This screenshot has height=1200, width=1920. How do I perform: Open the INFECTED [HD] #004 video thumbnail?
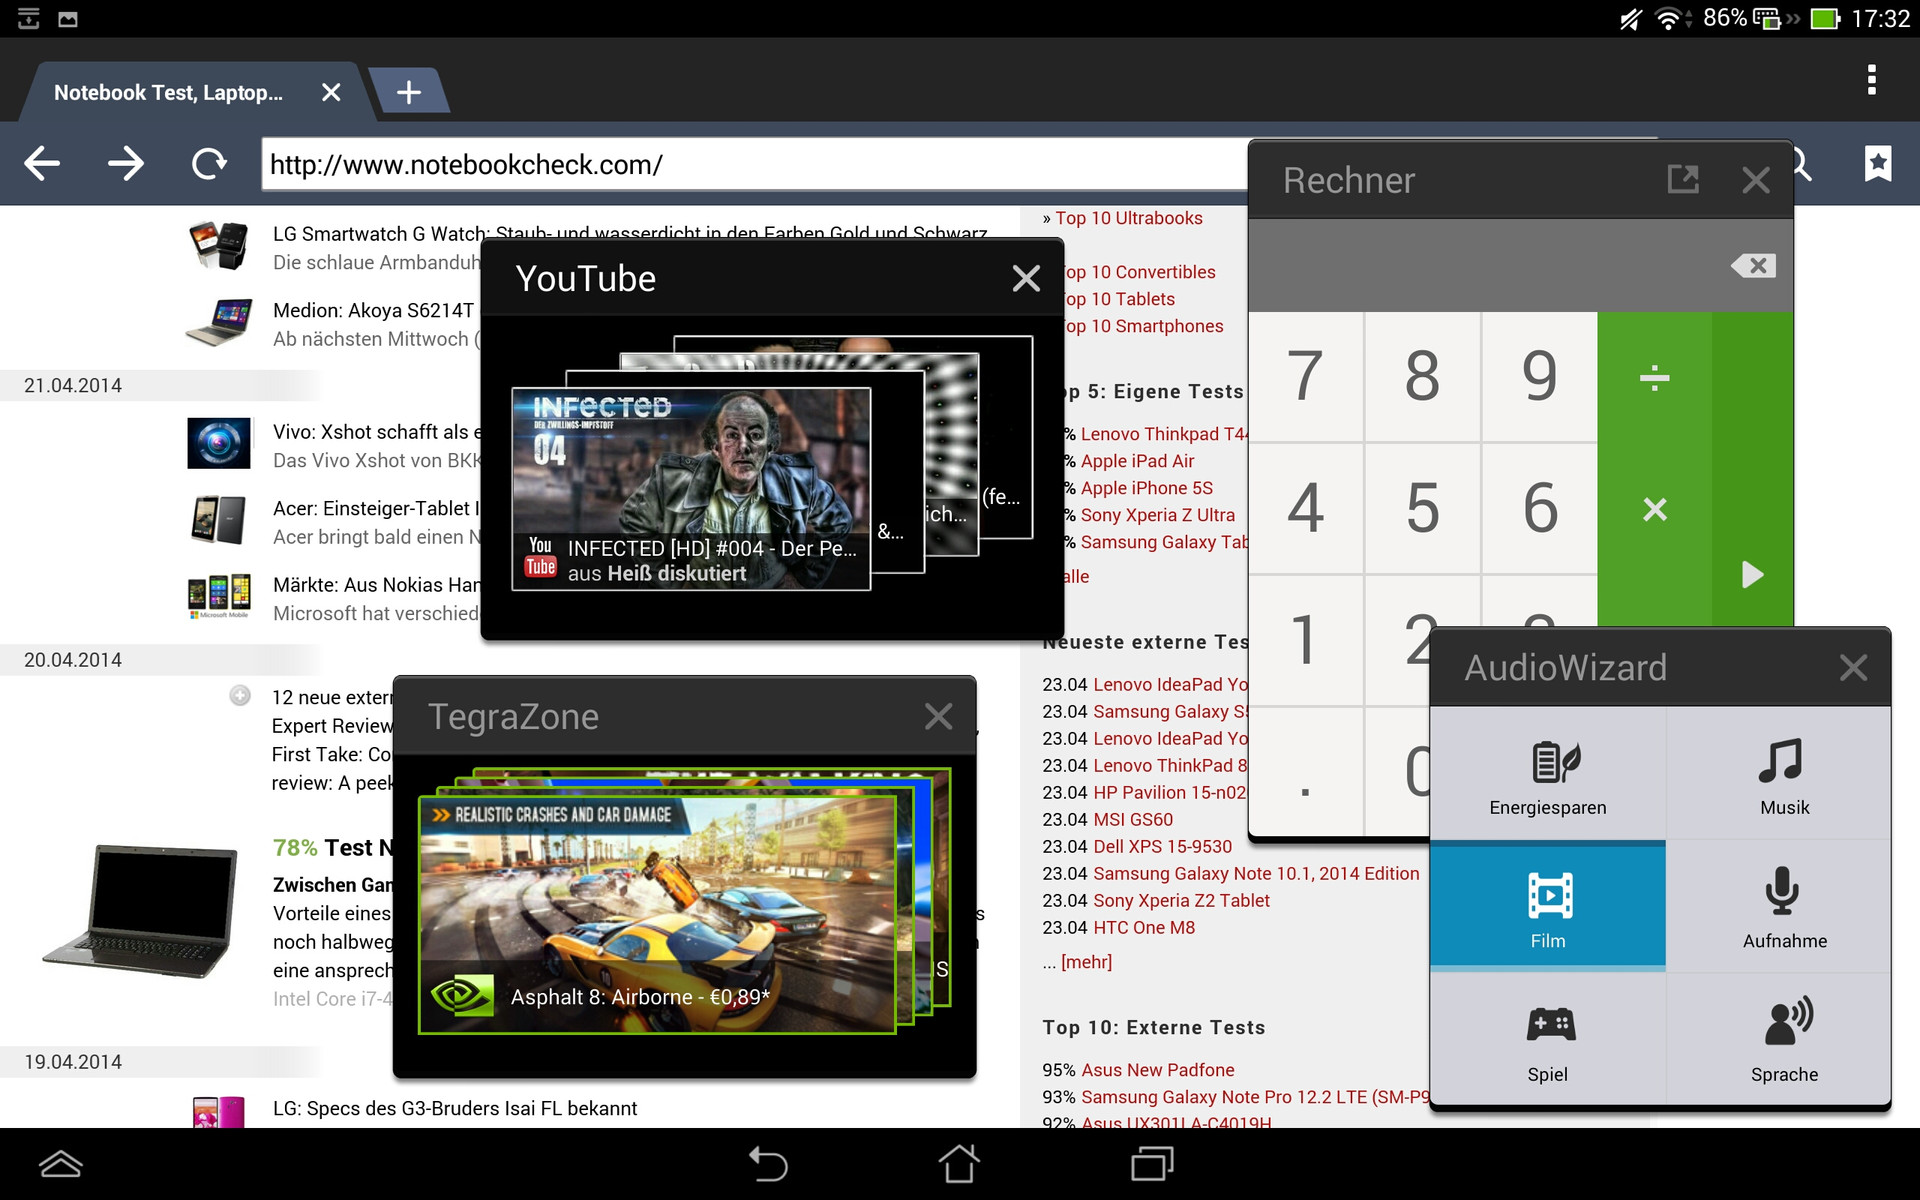tap(691, 489)
